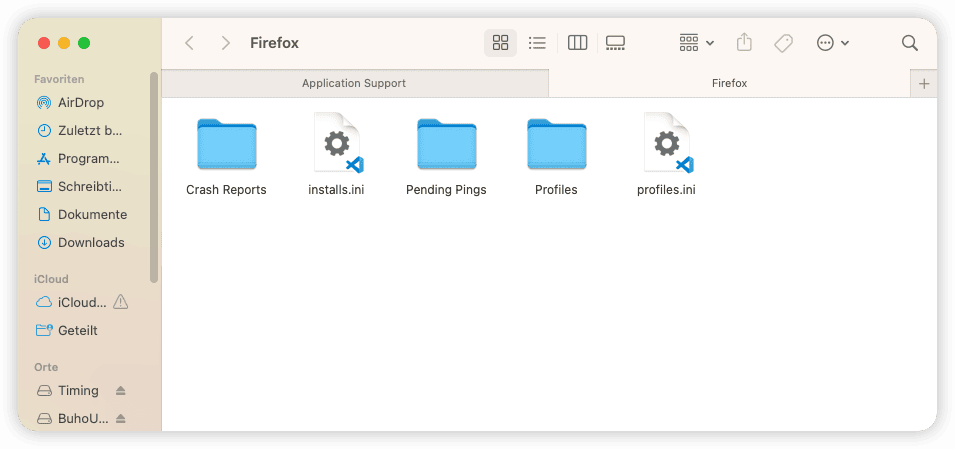Image resolution: width=955 pixels, height=449 pixels.
Task: Select the Crash Reports folder icon
Action: 227,144
